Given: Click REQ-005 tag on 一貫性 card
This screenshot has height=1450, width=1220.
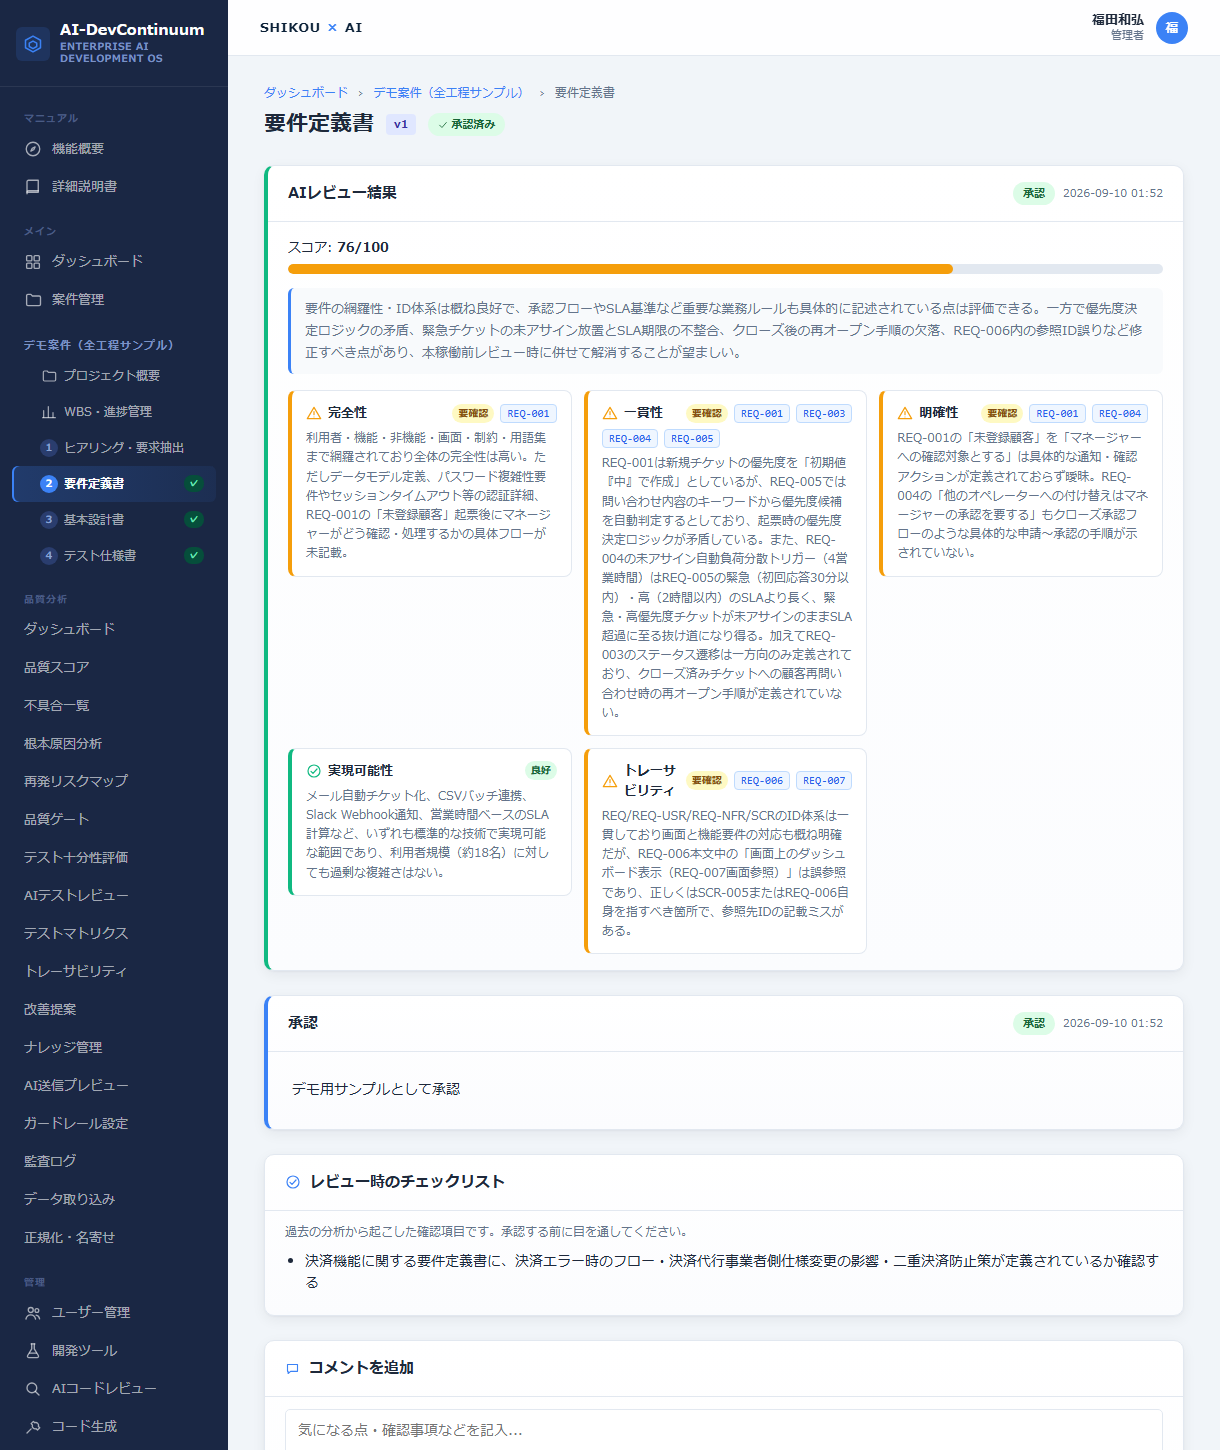Looking at the screenshot, I should [x=692, y=439].
